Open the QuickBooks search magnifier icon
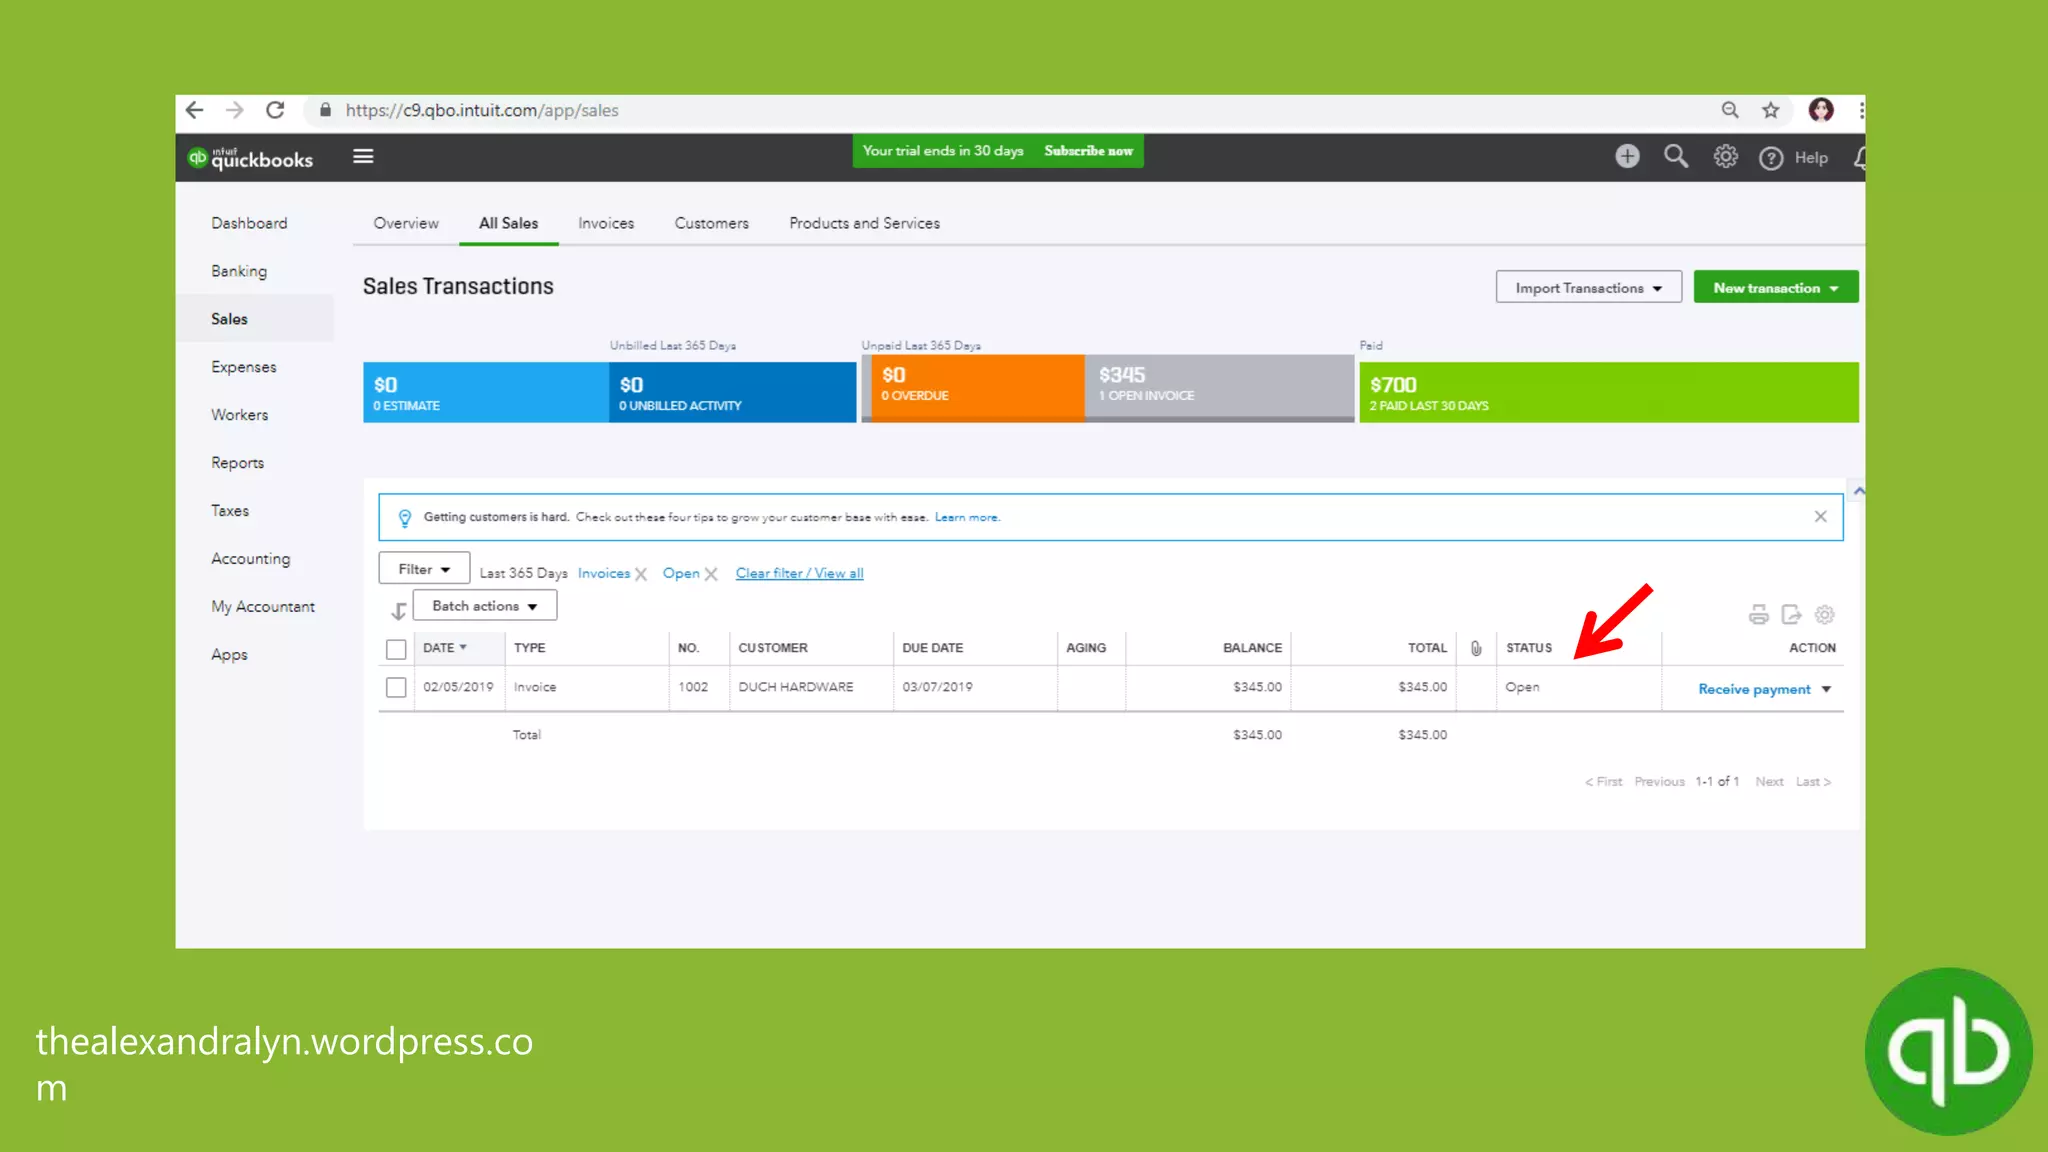The height and width of the screenshot is (1152, 2048). click(x=1676, y=157)
